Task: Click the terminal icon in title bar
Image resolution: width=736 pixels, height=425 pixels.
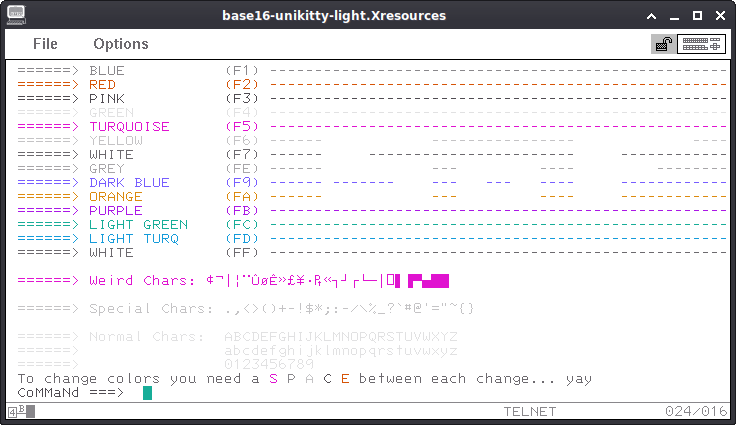Action: pyautogui.click(x=16, y=15)
